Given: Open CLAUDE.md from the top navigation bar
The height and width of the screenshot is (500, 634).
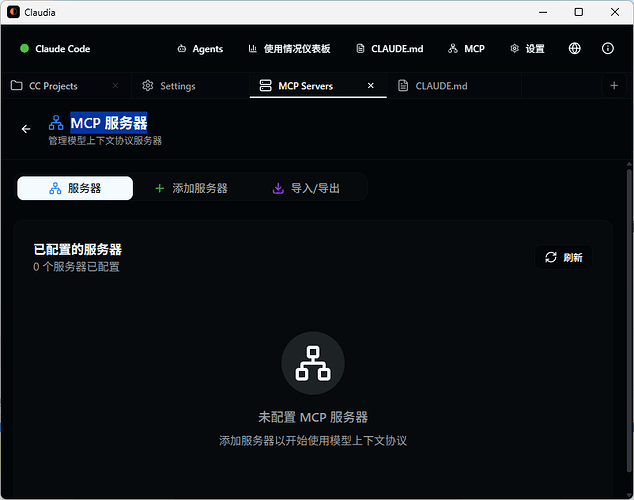Looking at the screenshot, I should pyautogui.click(x=389, y=49).
